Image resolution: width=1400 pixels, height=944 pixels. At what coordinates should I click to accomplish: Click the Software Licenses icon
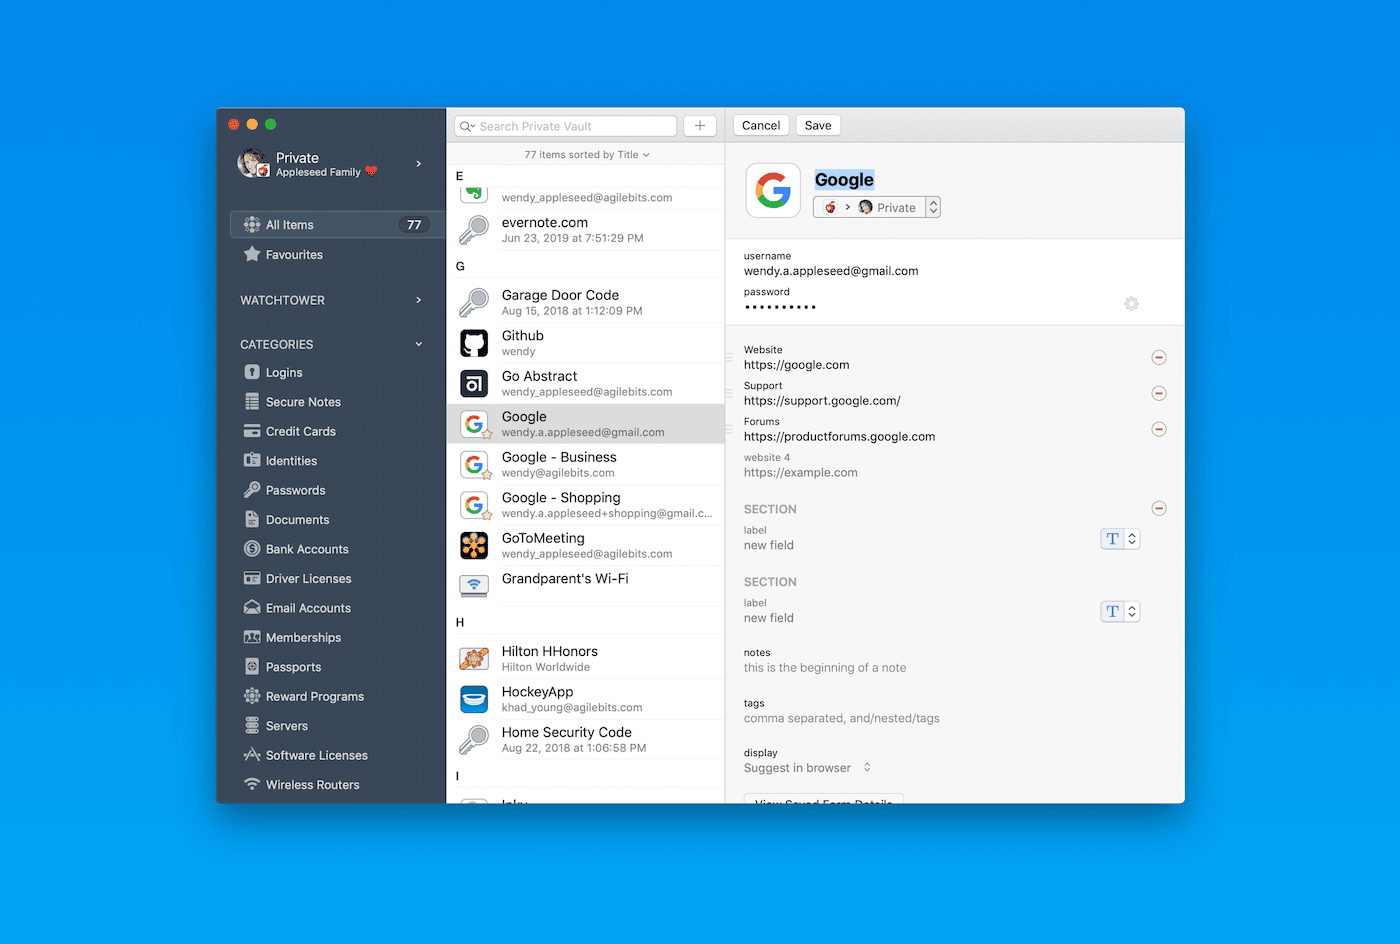[252, 755]
